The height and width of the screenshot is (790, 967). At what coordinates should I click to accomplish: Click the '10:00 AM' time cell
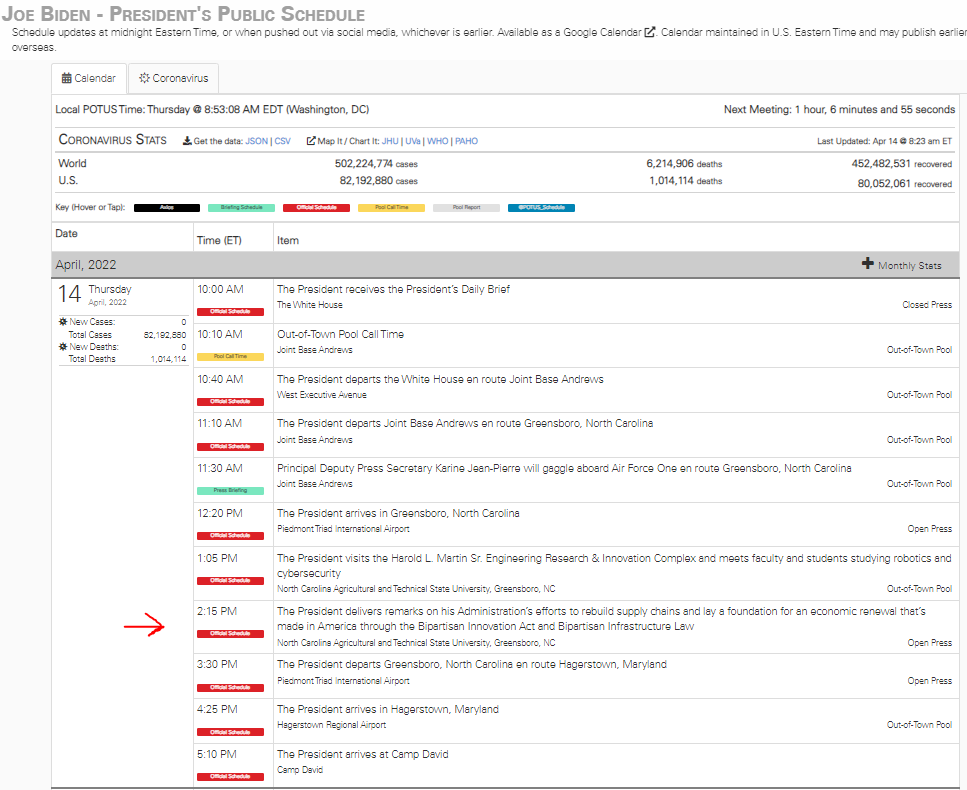(x=220, y=289)
